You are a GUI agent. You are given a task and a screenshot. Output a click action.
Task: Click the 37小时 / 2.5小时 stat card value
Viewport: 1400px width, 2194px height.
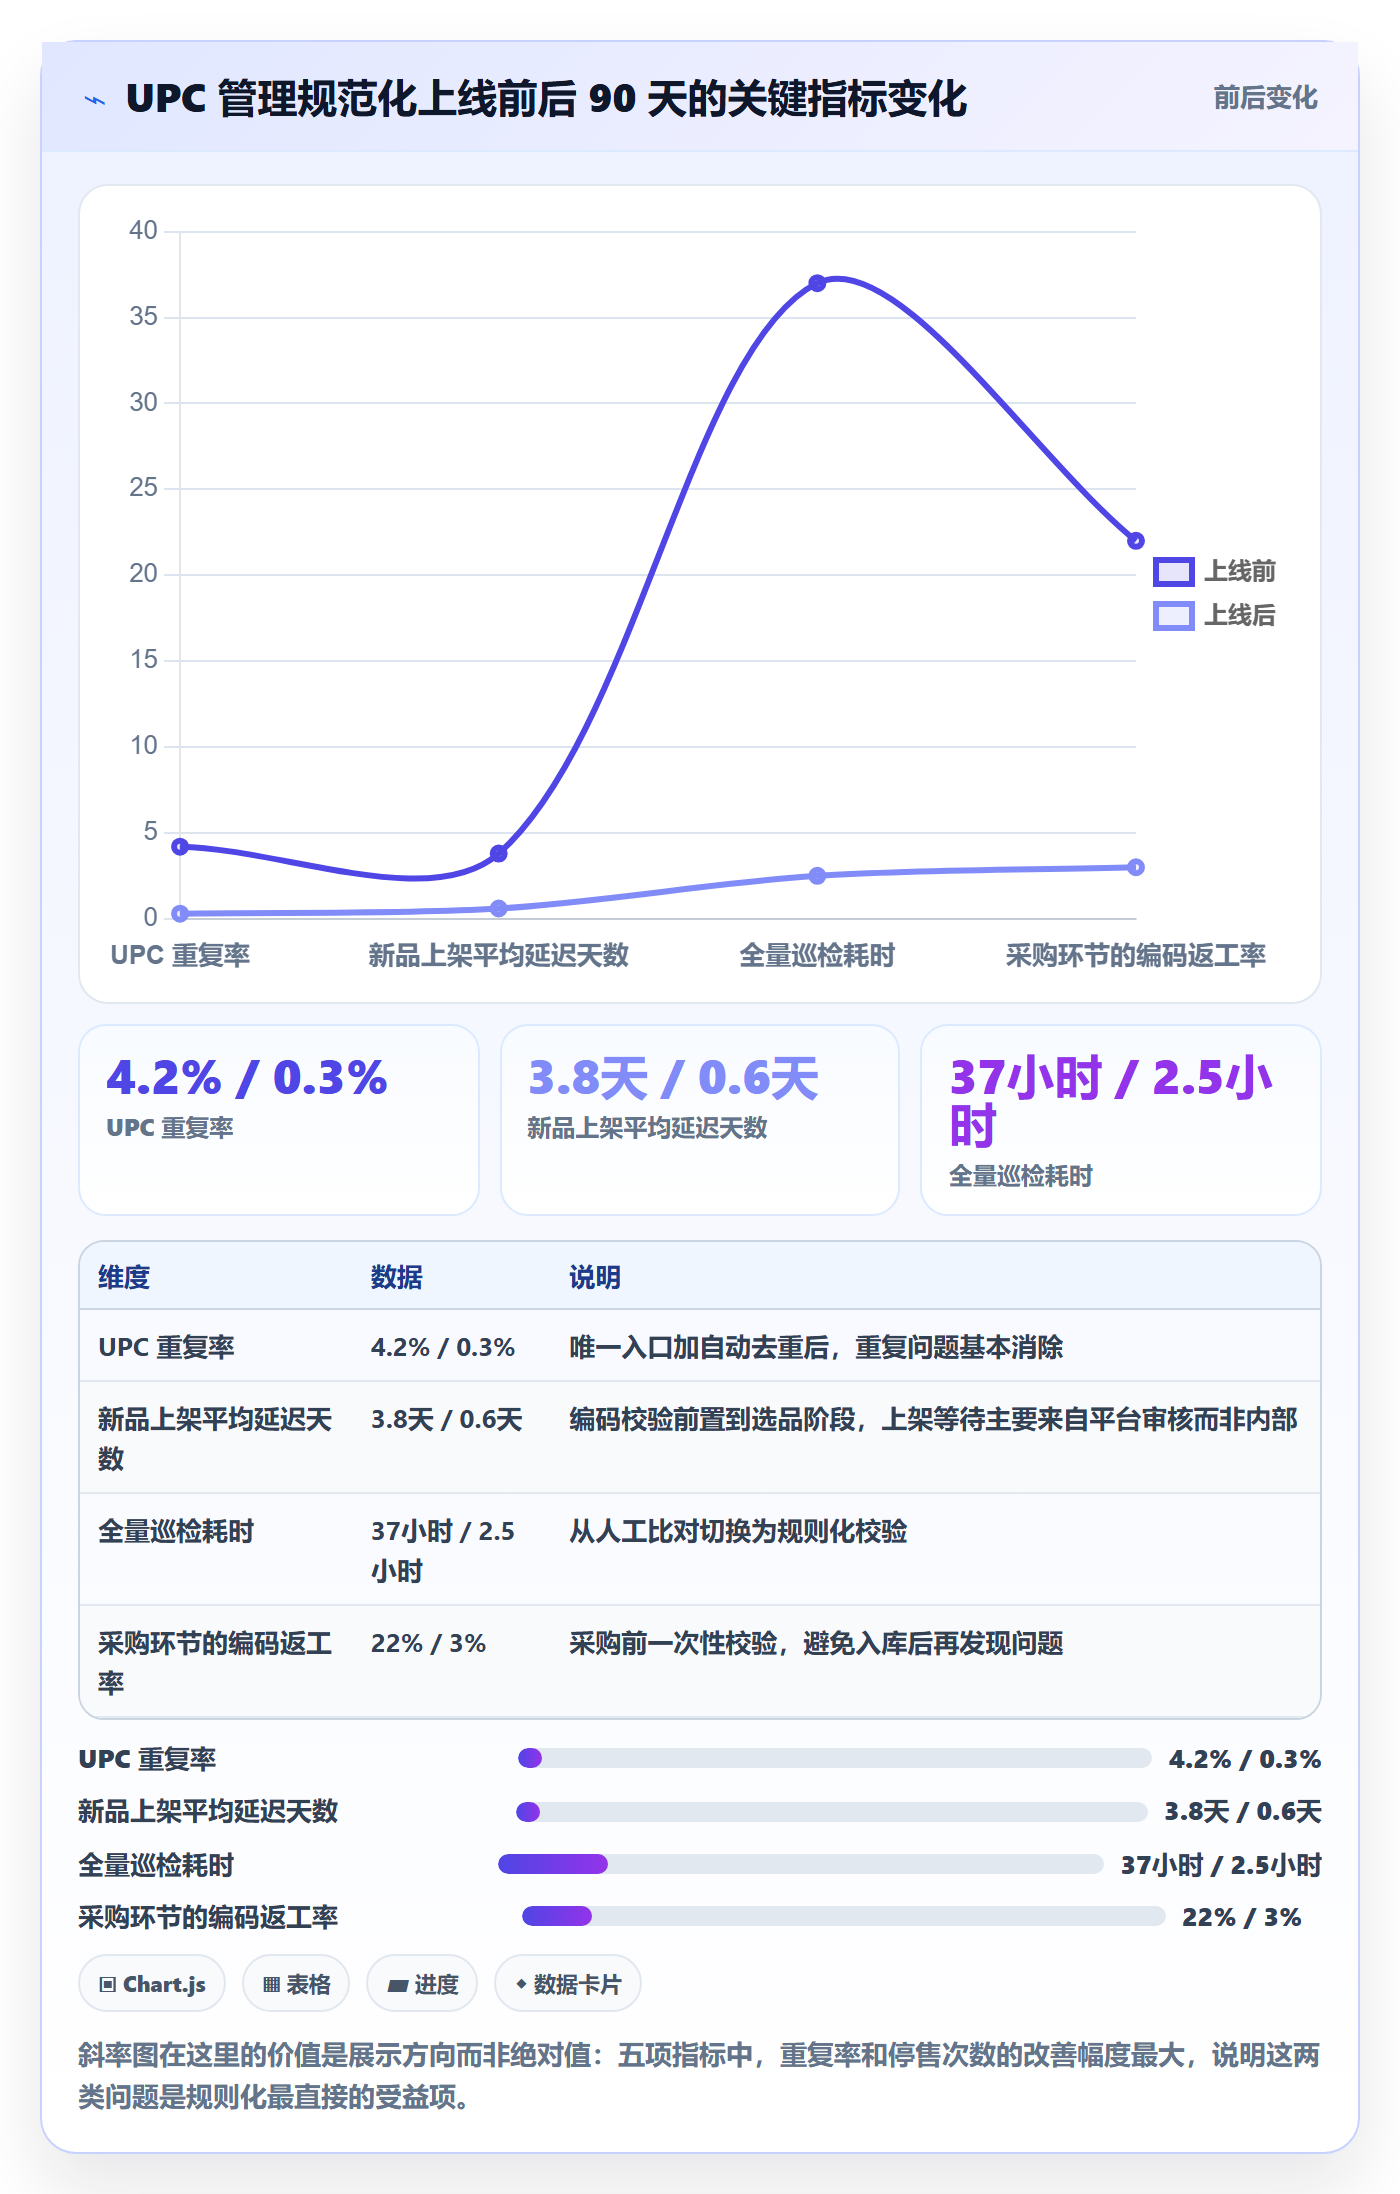pyautogui.click(x=1111, y=1102)
